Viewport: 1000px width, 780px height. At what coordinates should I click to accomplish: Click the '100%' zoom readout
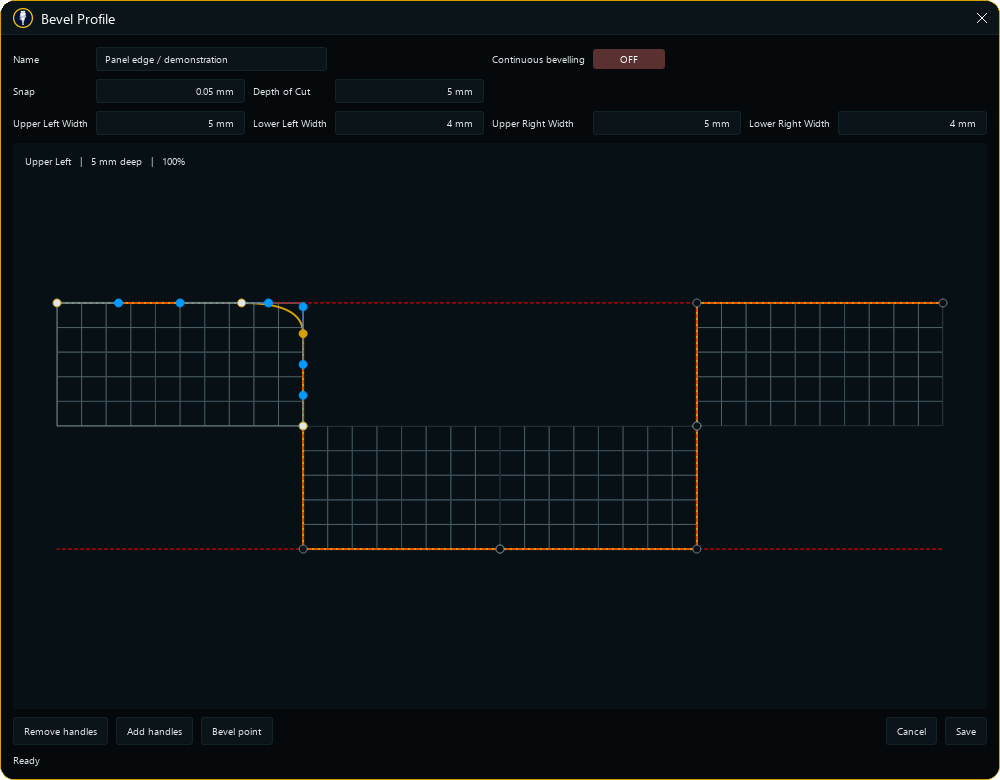[x=173, y=162]
